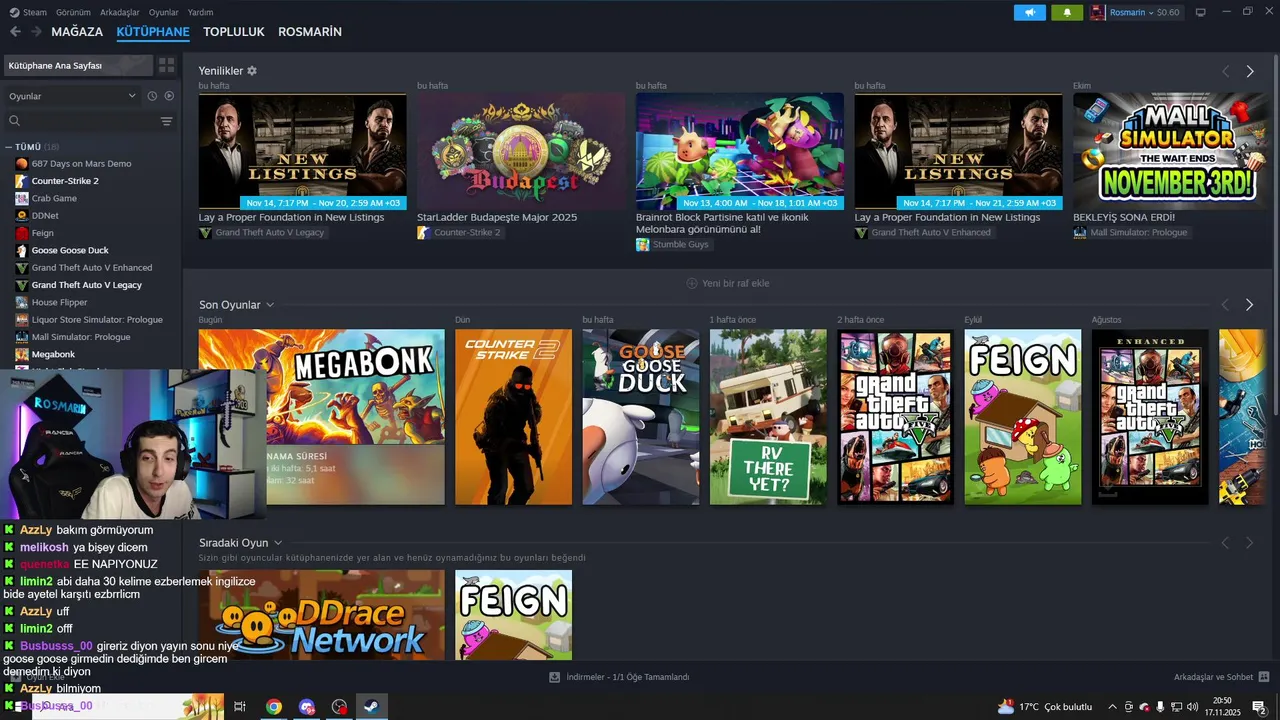
Task: Select Liquor Store Simulator: Prologue
Action: (97, 319)
